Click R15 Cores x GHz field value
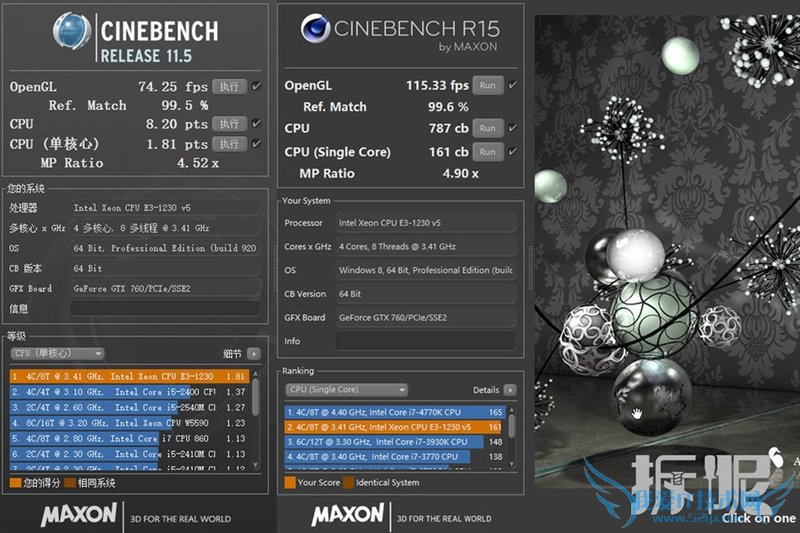Screen dimensions: 800x533 coord(426,246)
